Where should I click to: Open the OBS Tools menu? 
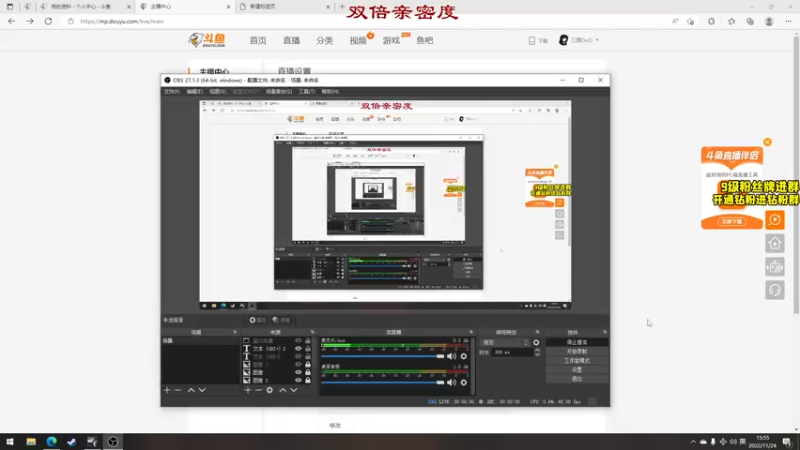tap(307, 91)
